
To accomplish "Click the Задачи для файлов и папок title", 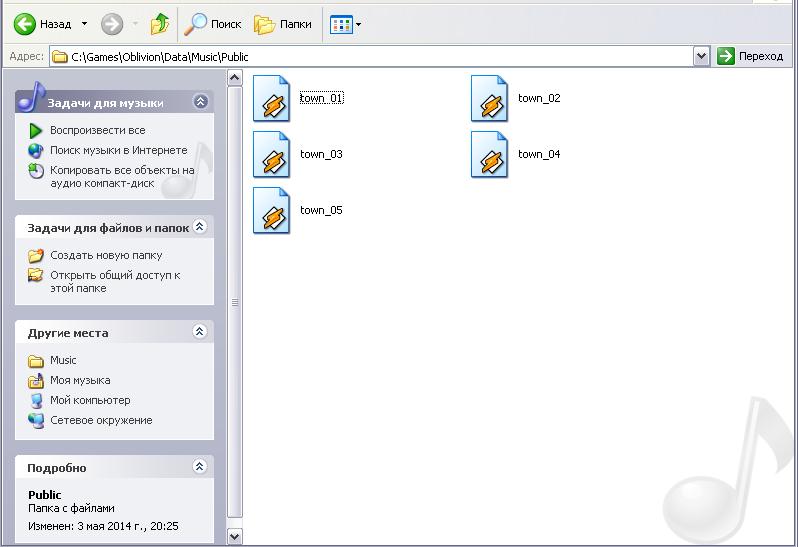I will [108, 228].
